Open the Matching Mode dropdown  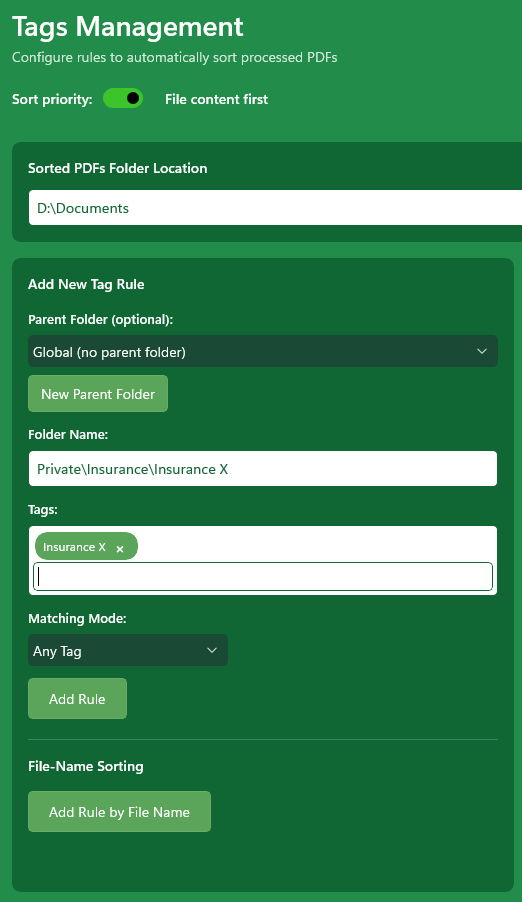pos(128,650)
